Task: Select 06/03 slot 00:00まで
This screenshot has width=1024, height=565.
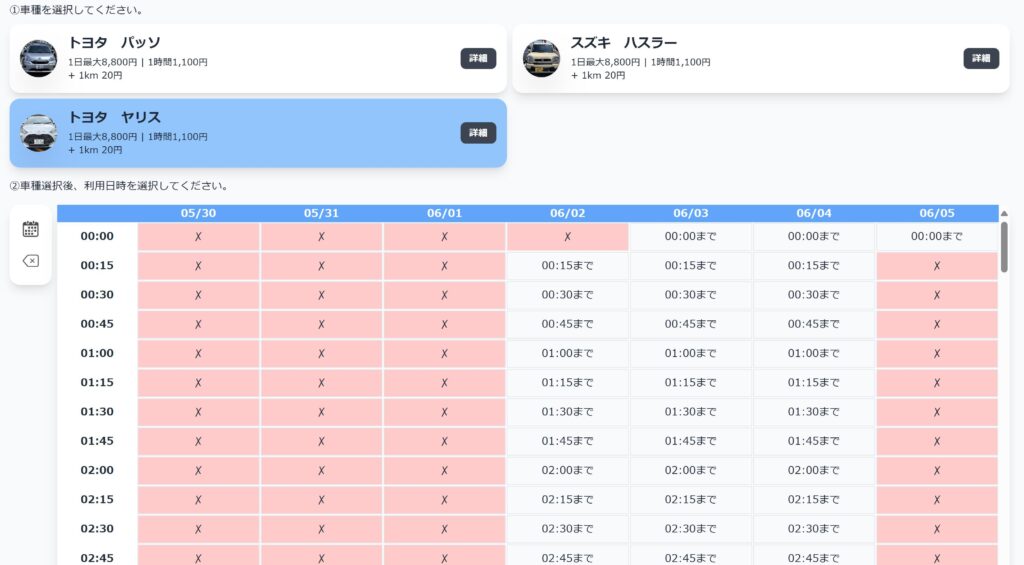Action: (691, 236)
